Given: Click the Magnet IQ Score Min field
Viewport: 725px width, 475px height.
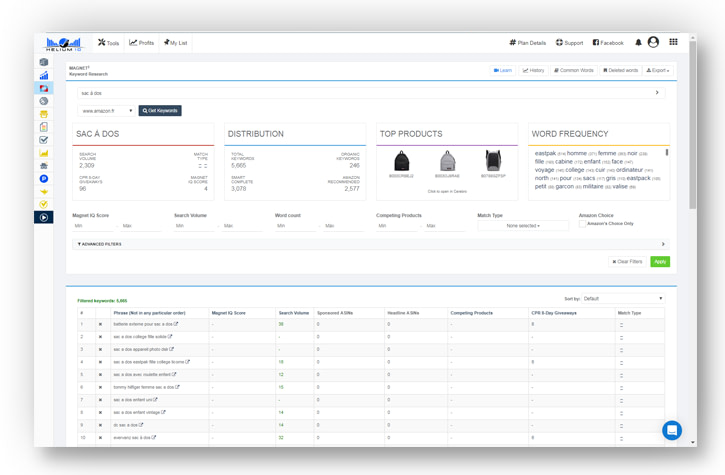Looking at the screenshot, I should pyautogui.click(x=93, y=226).
